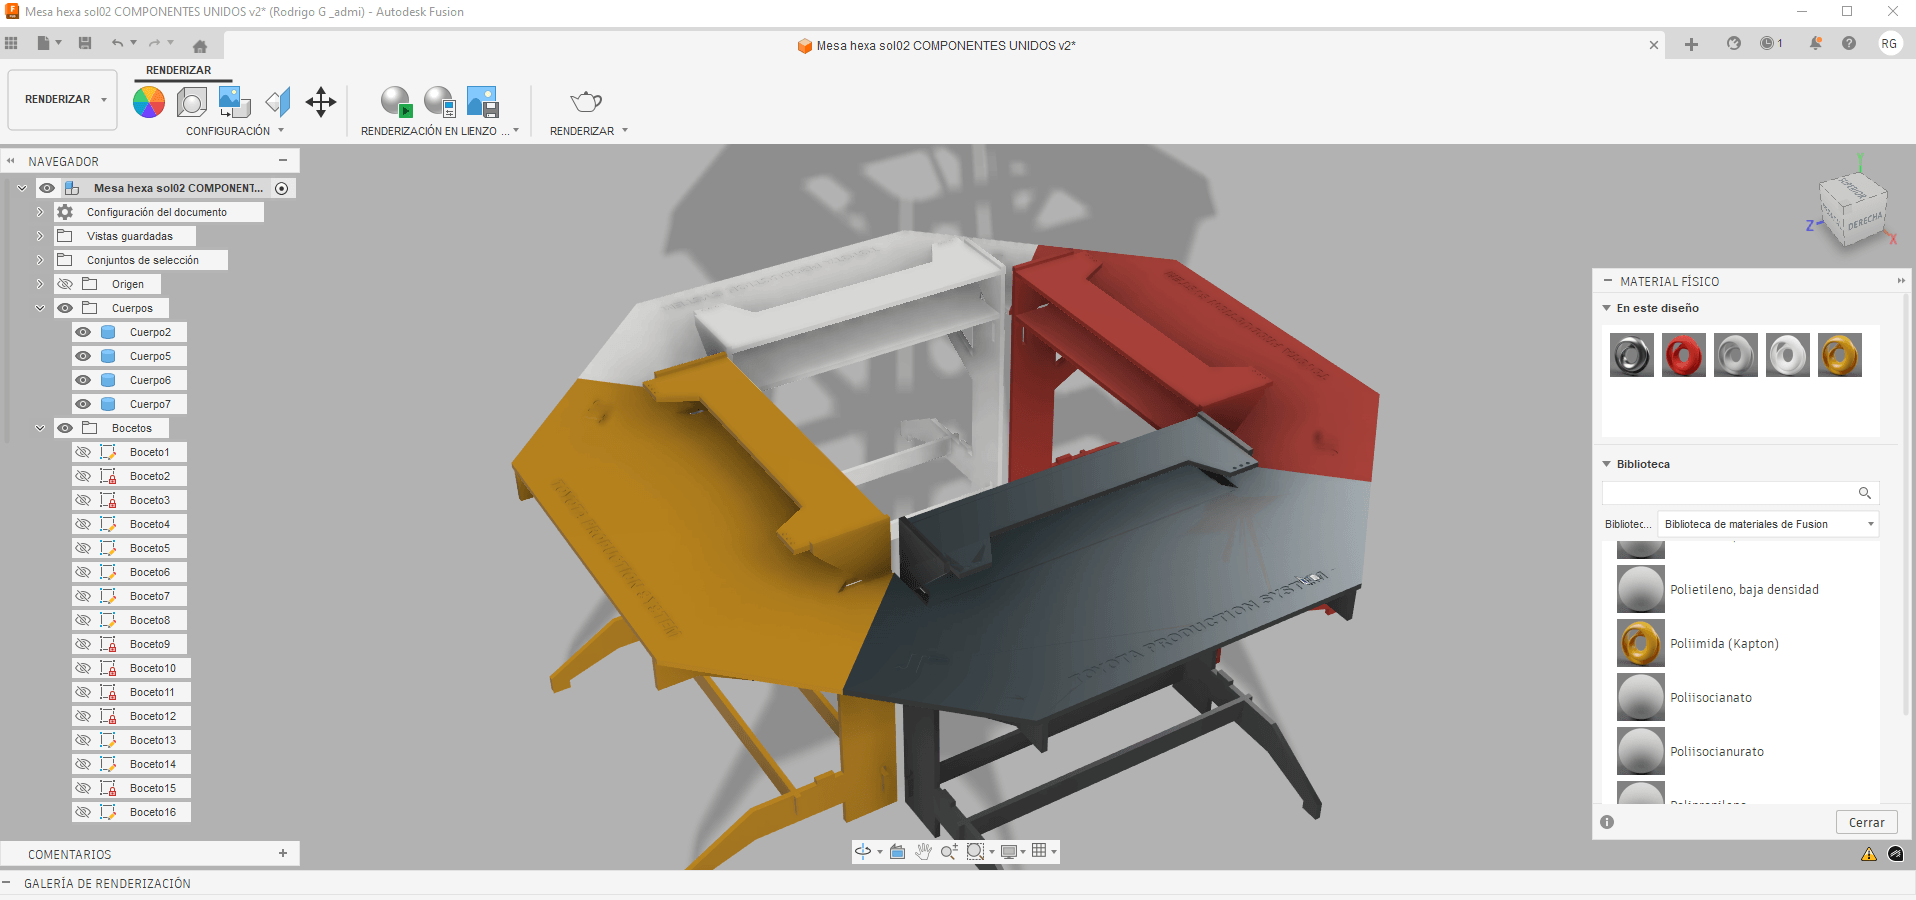
Task: Open the RG user profile menu
Action: click(1889, 44)
